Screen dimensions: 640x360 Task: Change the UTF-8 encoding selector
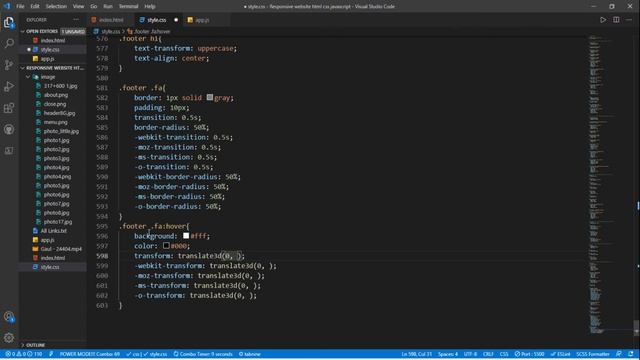[470, 354]
